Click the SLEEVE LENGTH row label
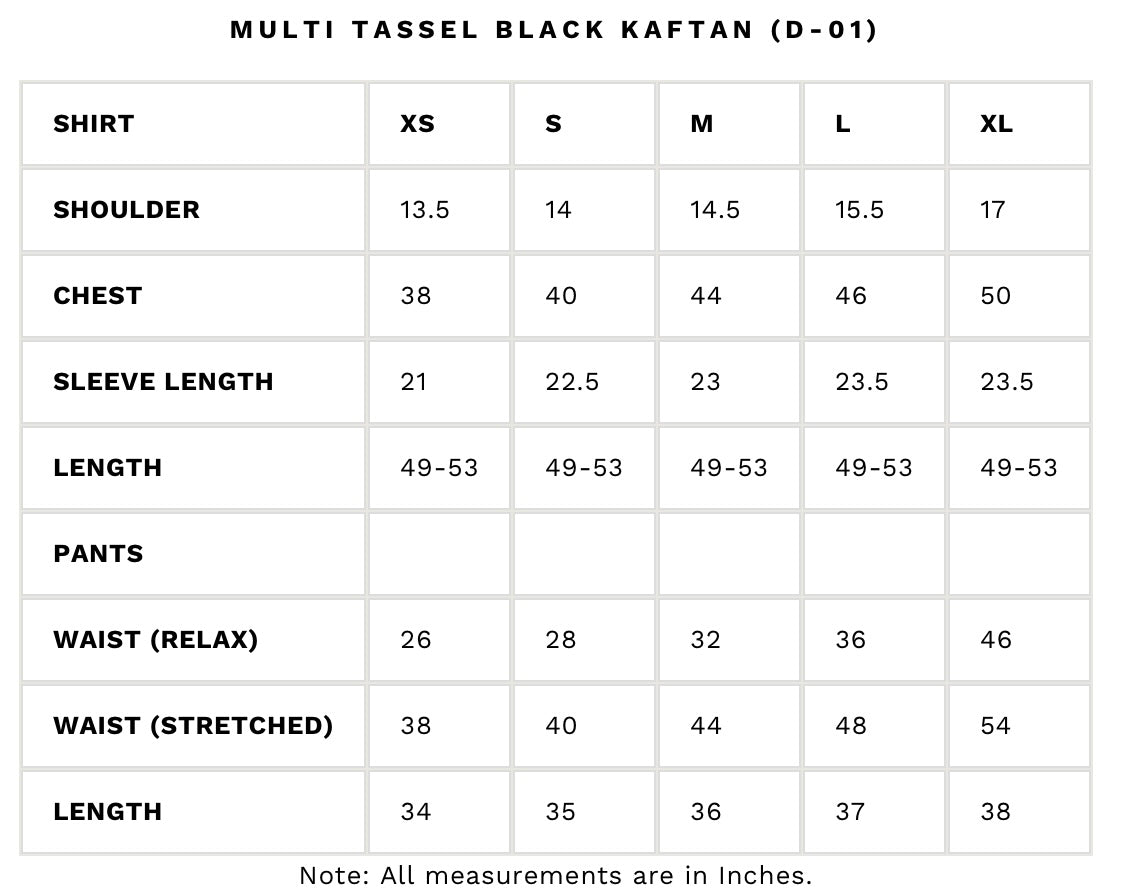This screenshot has width=1124, height=890. 163,382
